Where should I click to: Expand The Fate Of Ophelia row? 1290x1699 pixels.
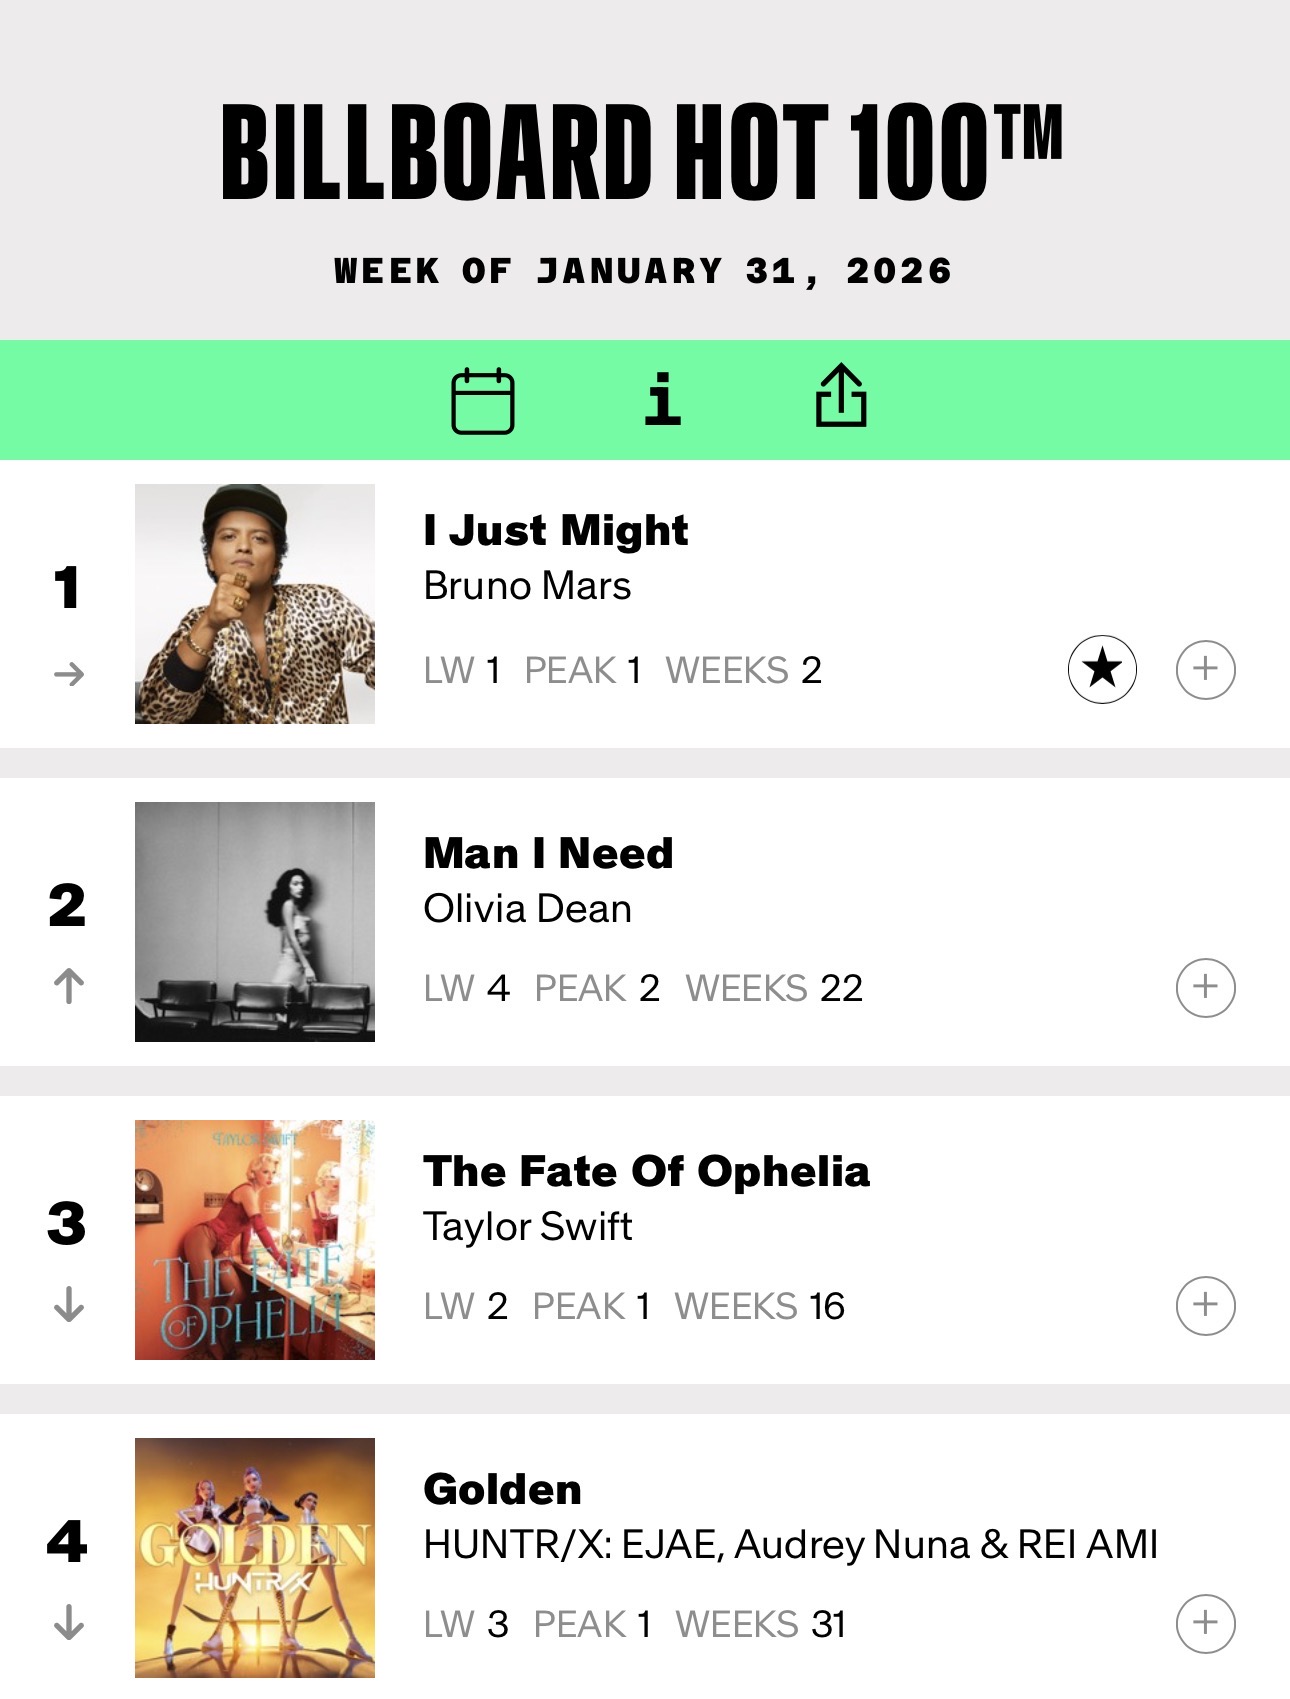point(1205,1305)
